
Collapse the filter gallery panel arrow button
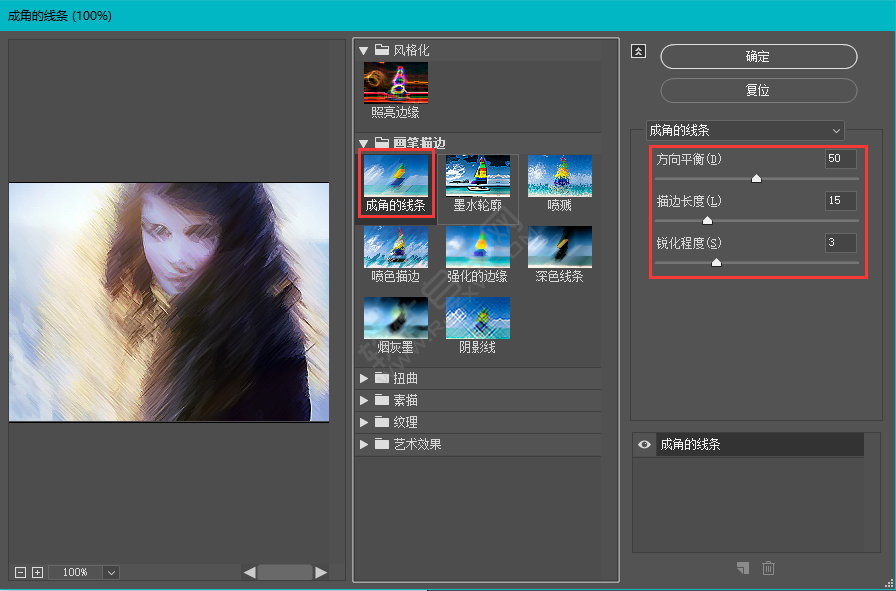pos(639,53)
